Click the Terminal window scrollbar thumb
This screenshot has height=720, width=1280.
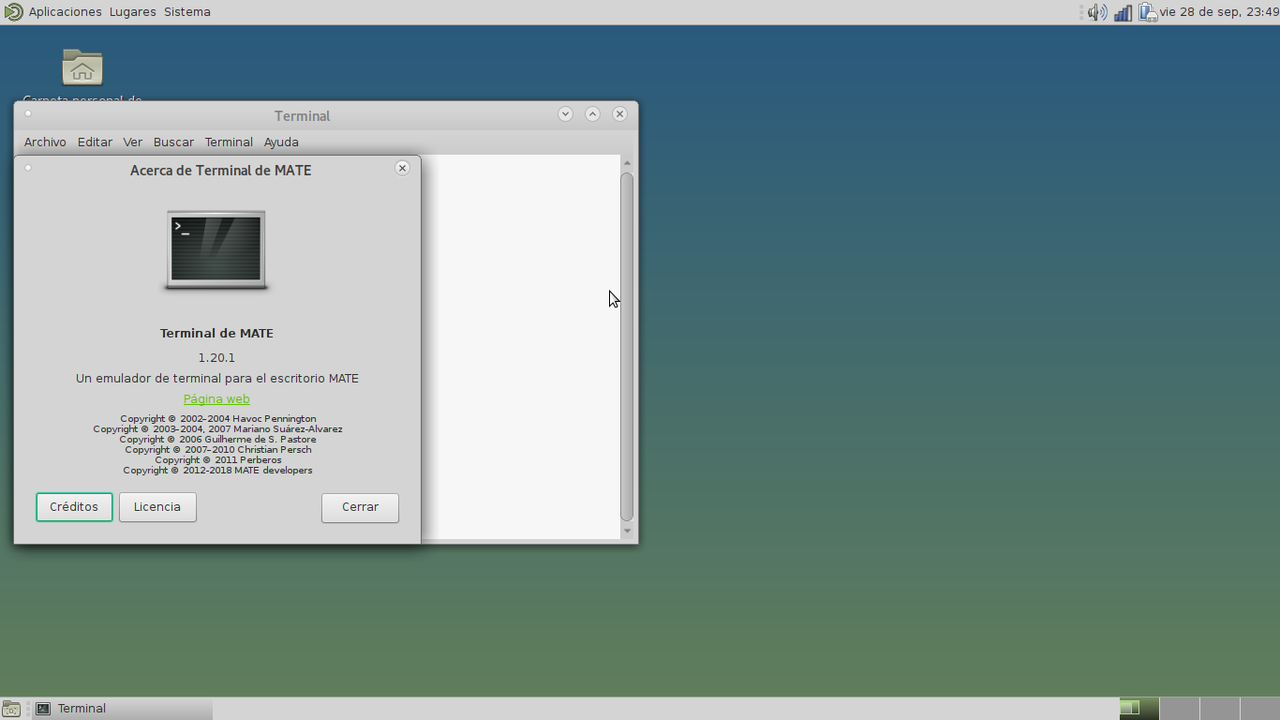point(627,347)
